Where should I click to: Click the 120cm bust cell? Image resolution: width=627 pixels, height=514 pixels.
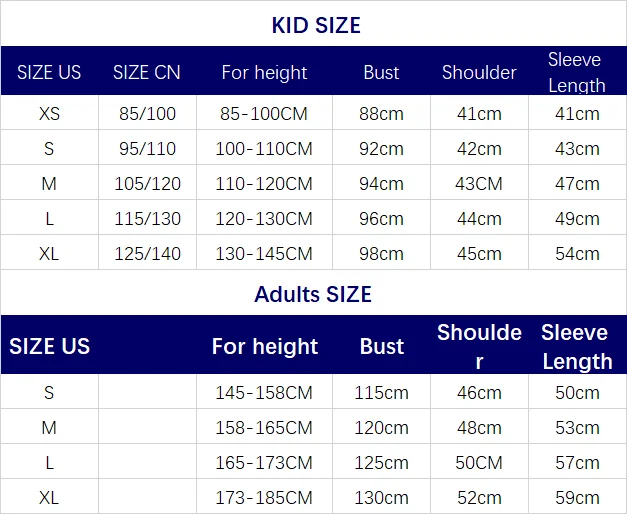click(x=381, y=428)
